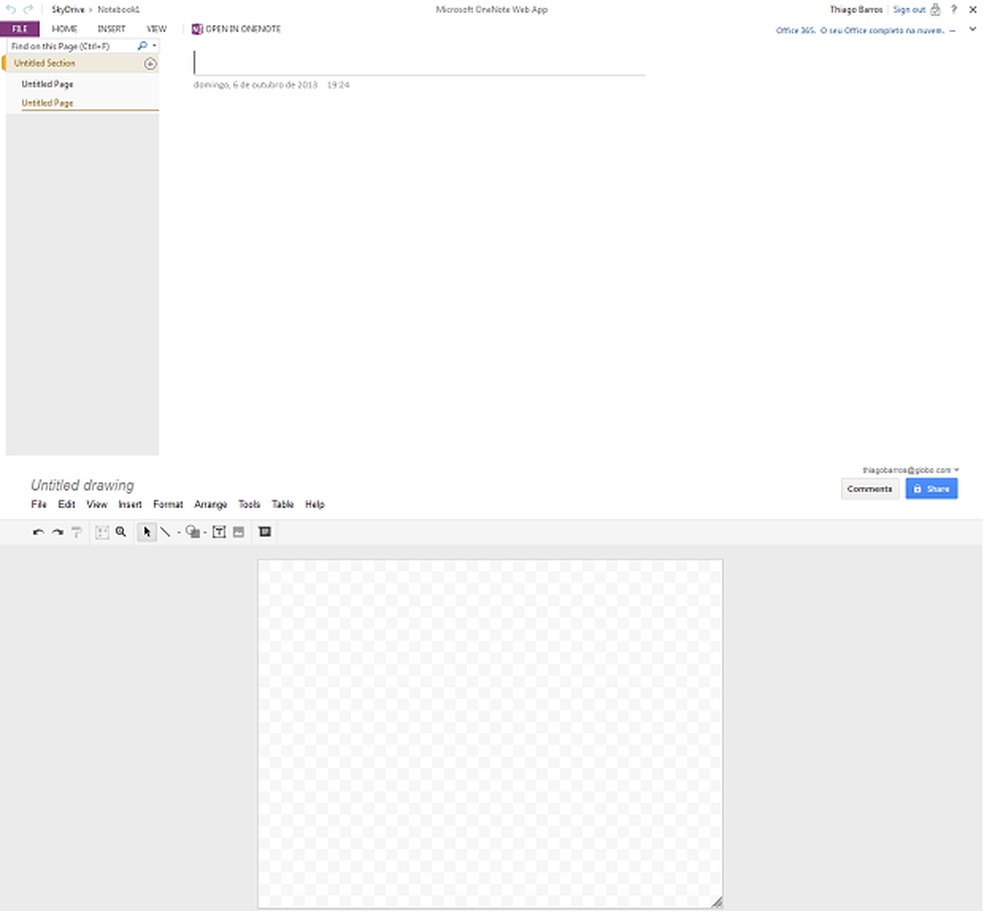This screenshot has width=984, height=911.
Task: Open the Help menu in drawing app
Action: 315,504
